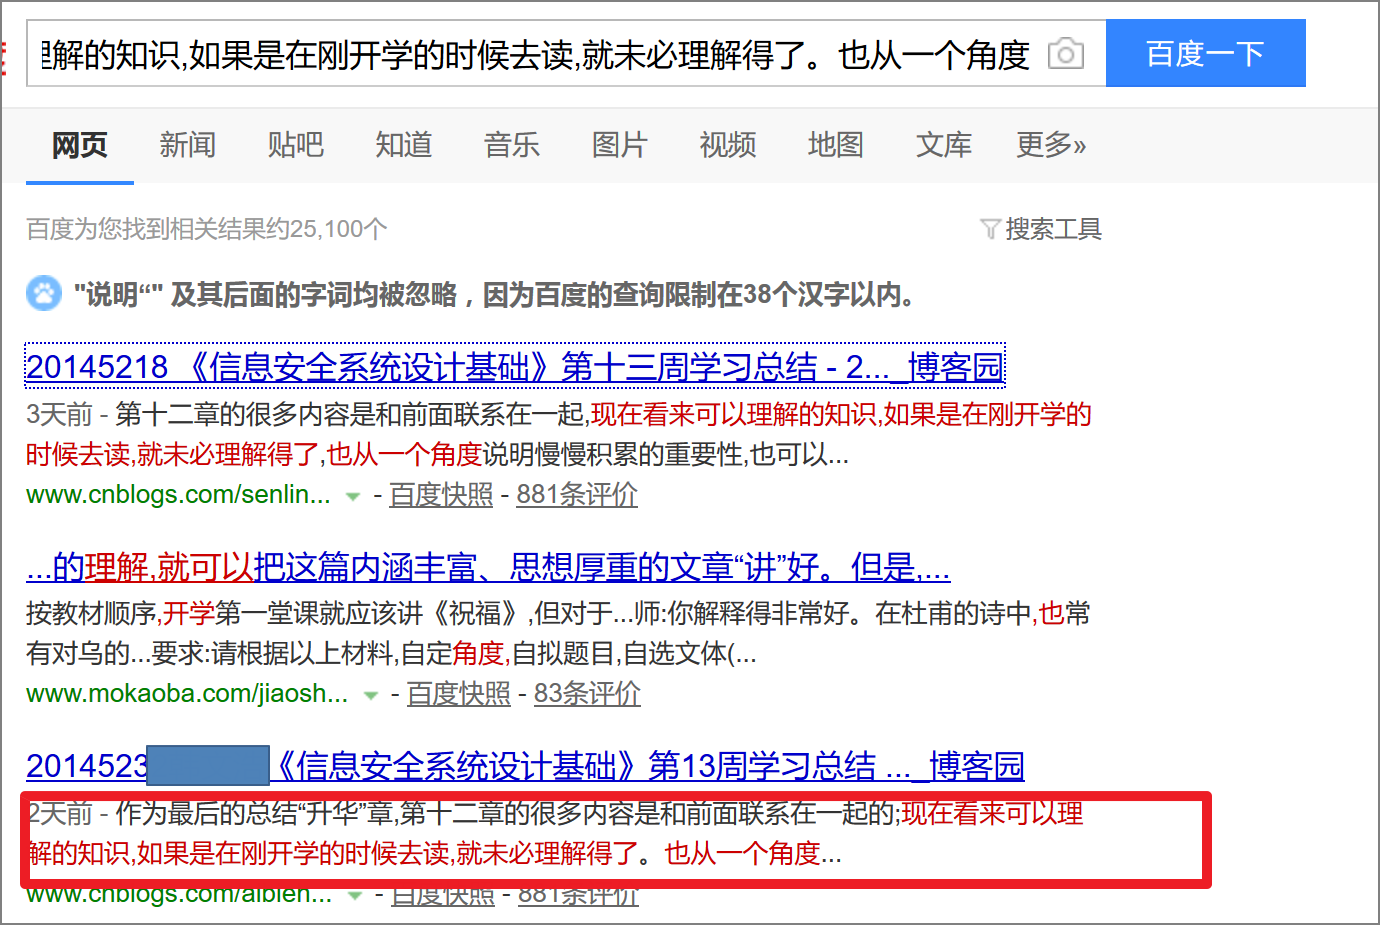The height and width of the screenshot is (925, 1380).
Task: Switch to the 新闻 tab
Action: coord(188,145)
